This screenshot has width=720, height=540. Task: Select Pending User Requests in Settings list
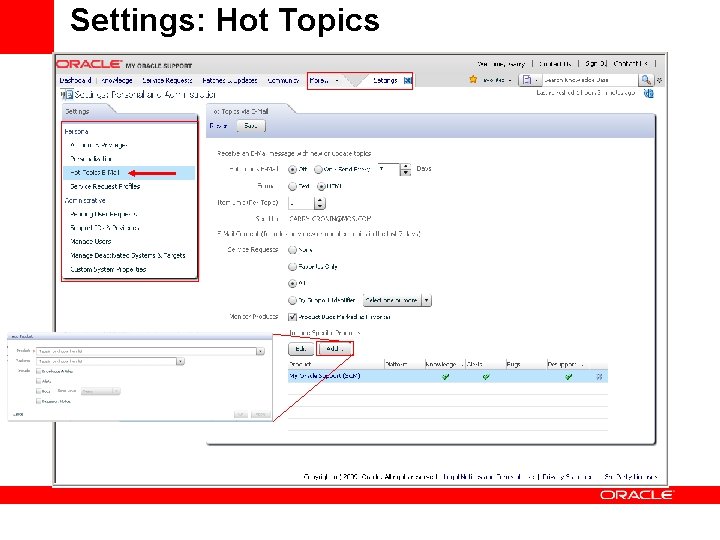pos(104,214)
